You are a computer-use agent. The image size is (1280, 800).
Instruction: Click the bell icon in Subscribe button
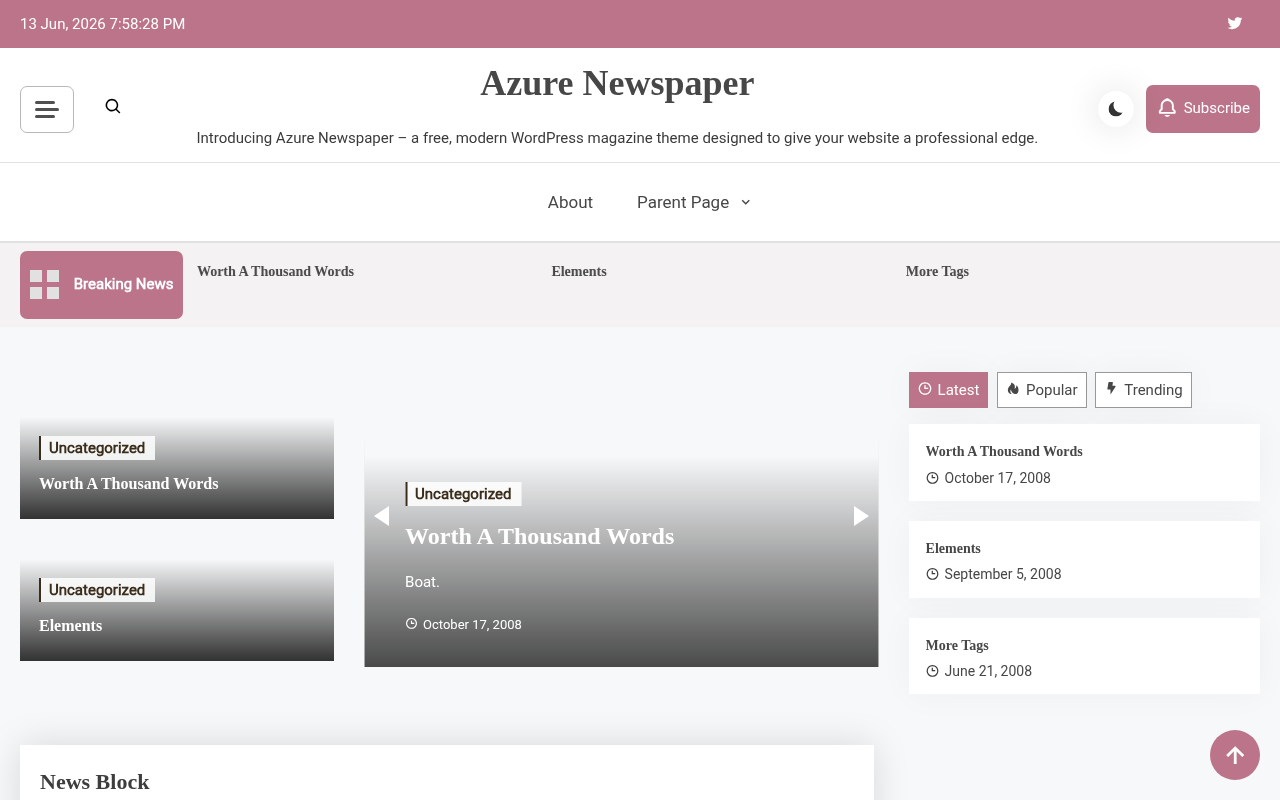click(x=1167, y=108)
